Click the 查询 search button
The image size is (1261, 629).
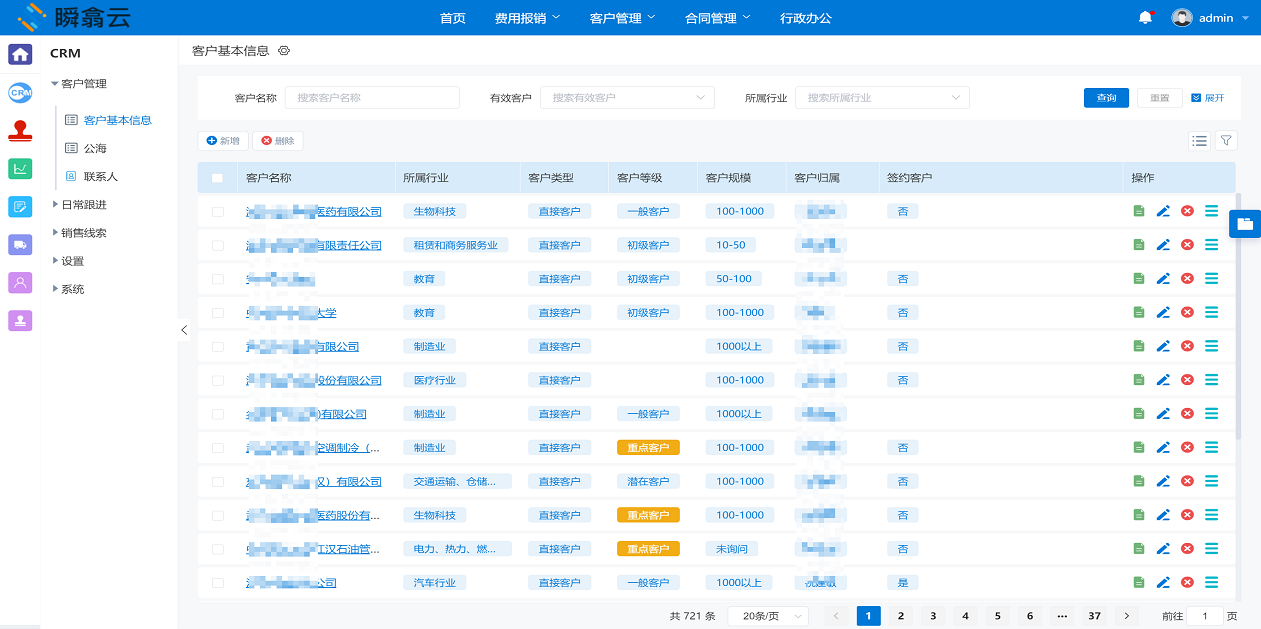click(1106, 98)
